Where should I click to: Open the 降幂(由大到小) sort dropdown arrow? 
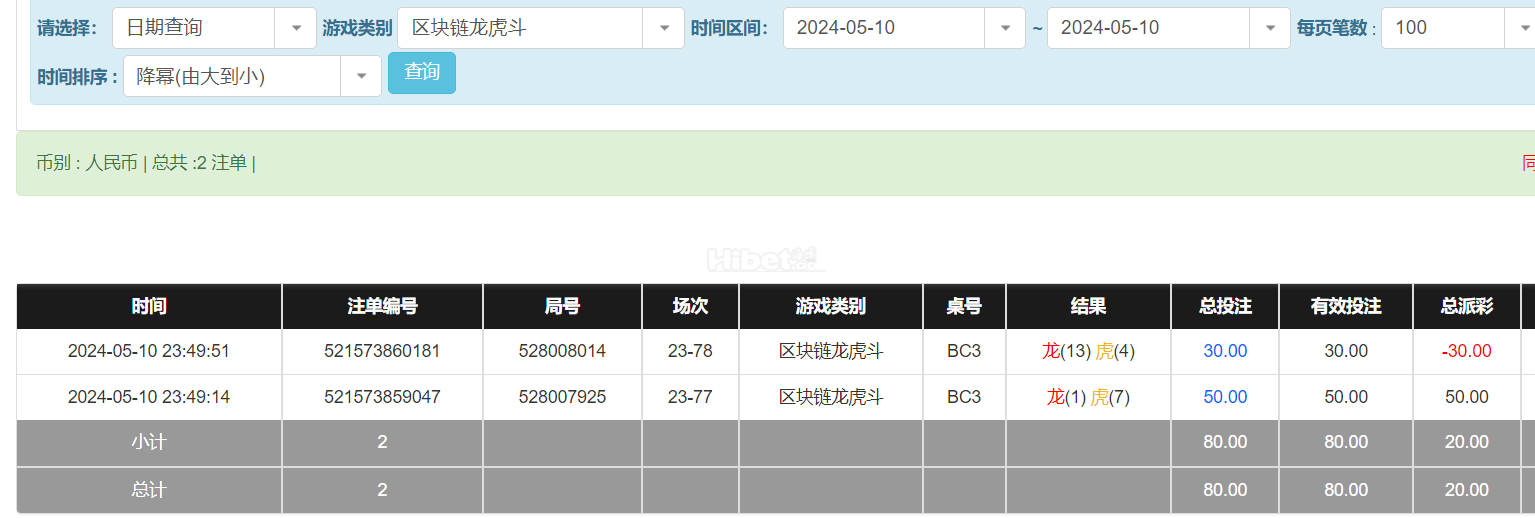(x=361, y=76)
